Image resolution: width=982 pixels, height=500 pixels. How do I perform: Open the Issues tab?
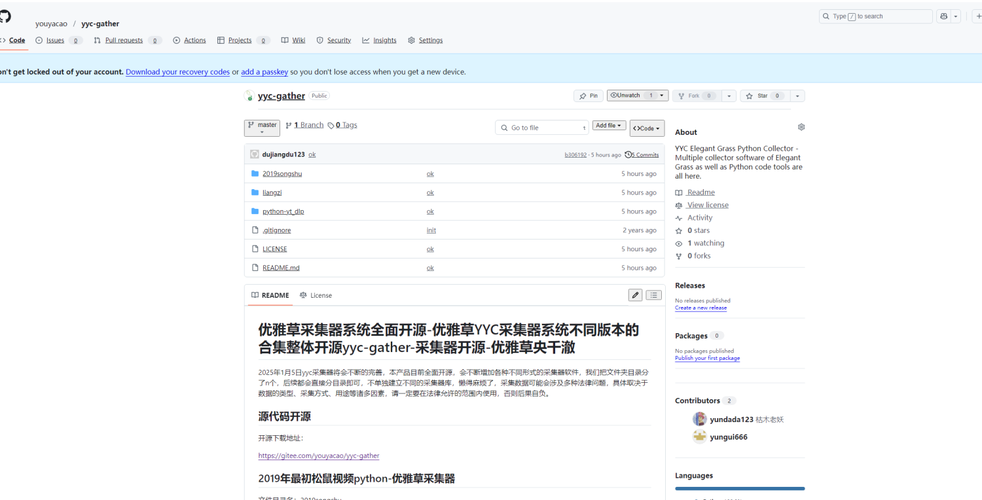58,40
